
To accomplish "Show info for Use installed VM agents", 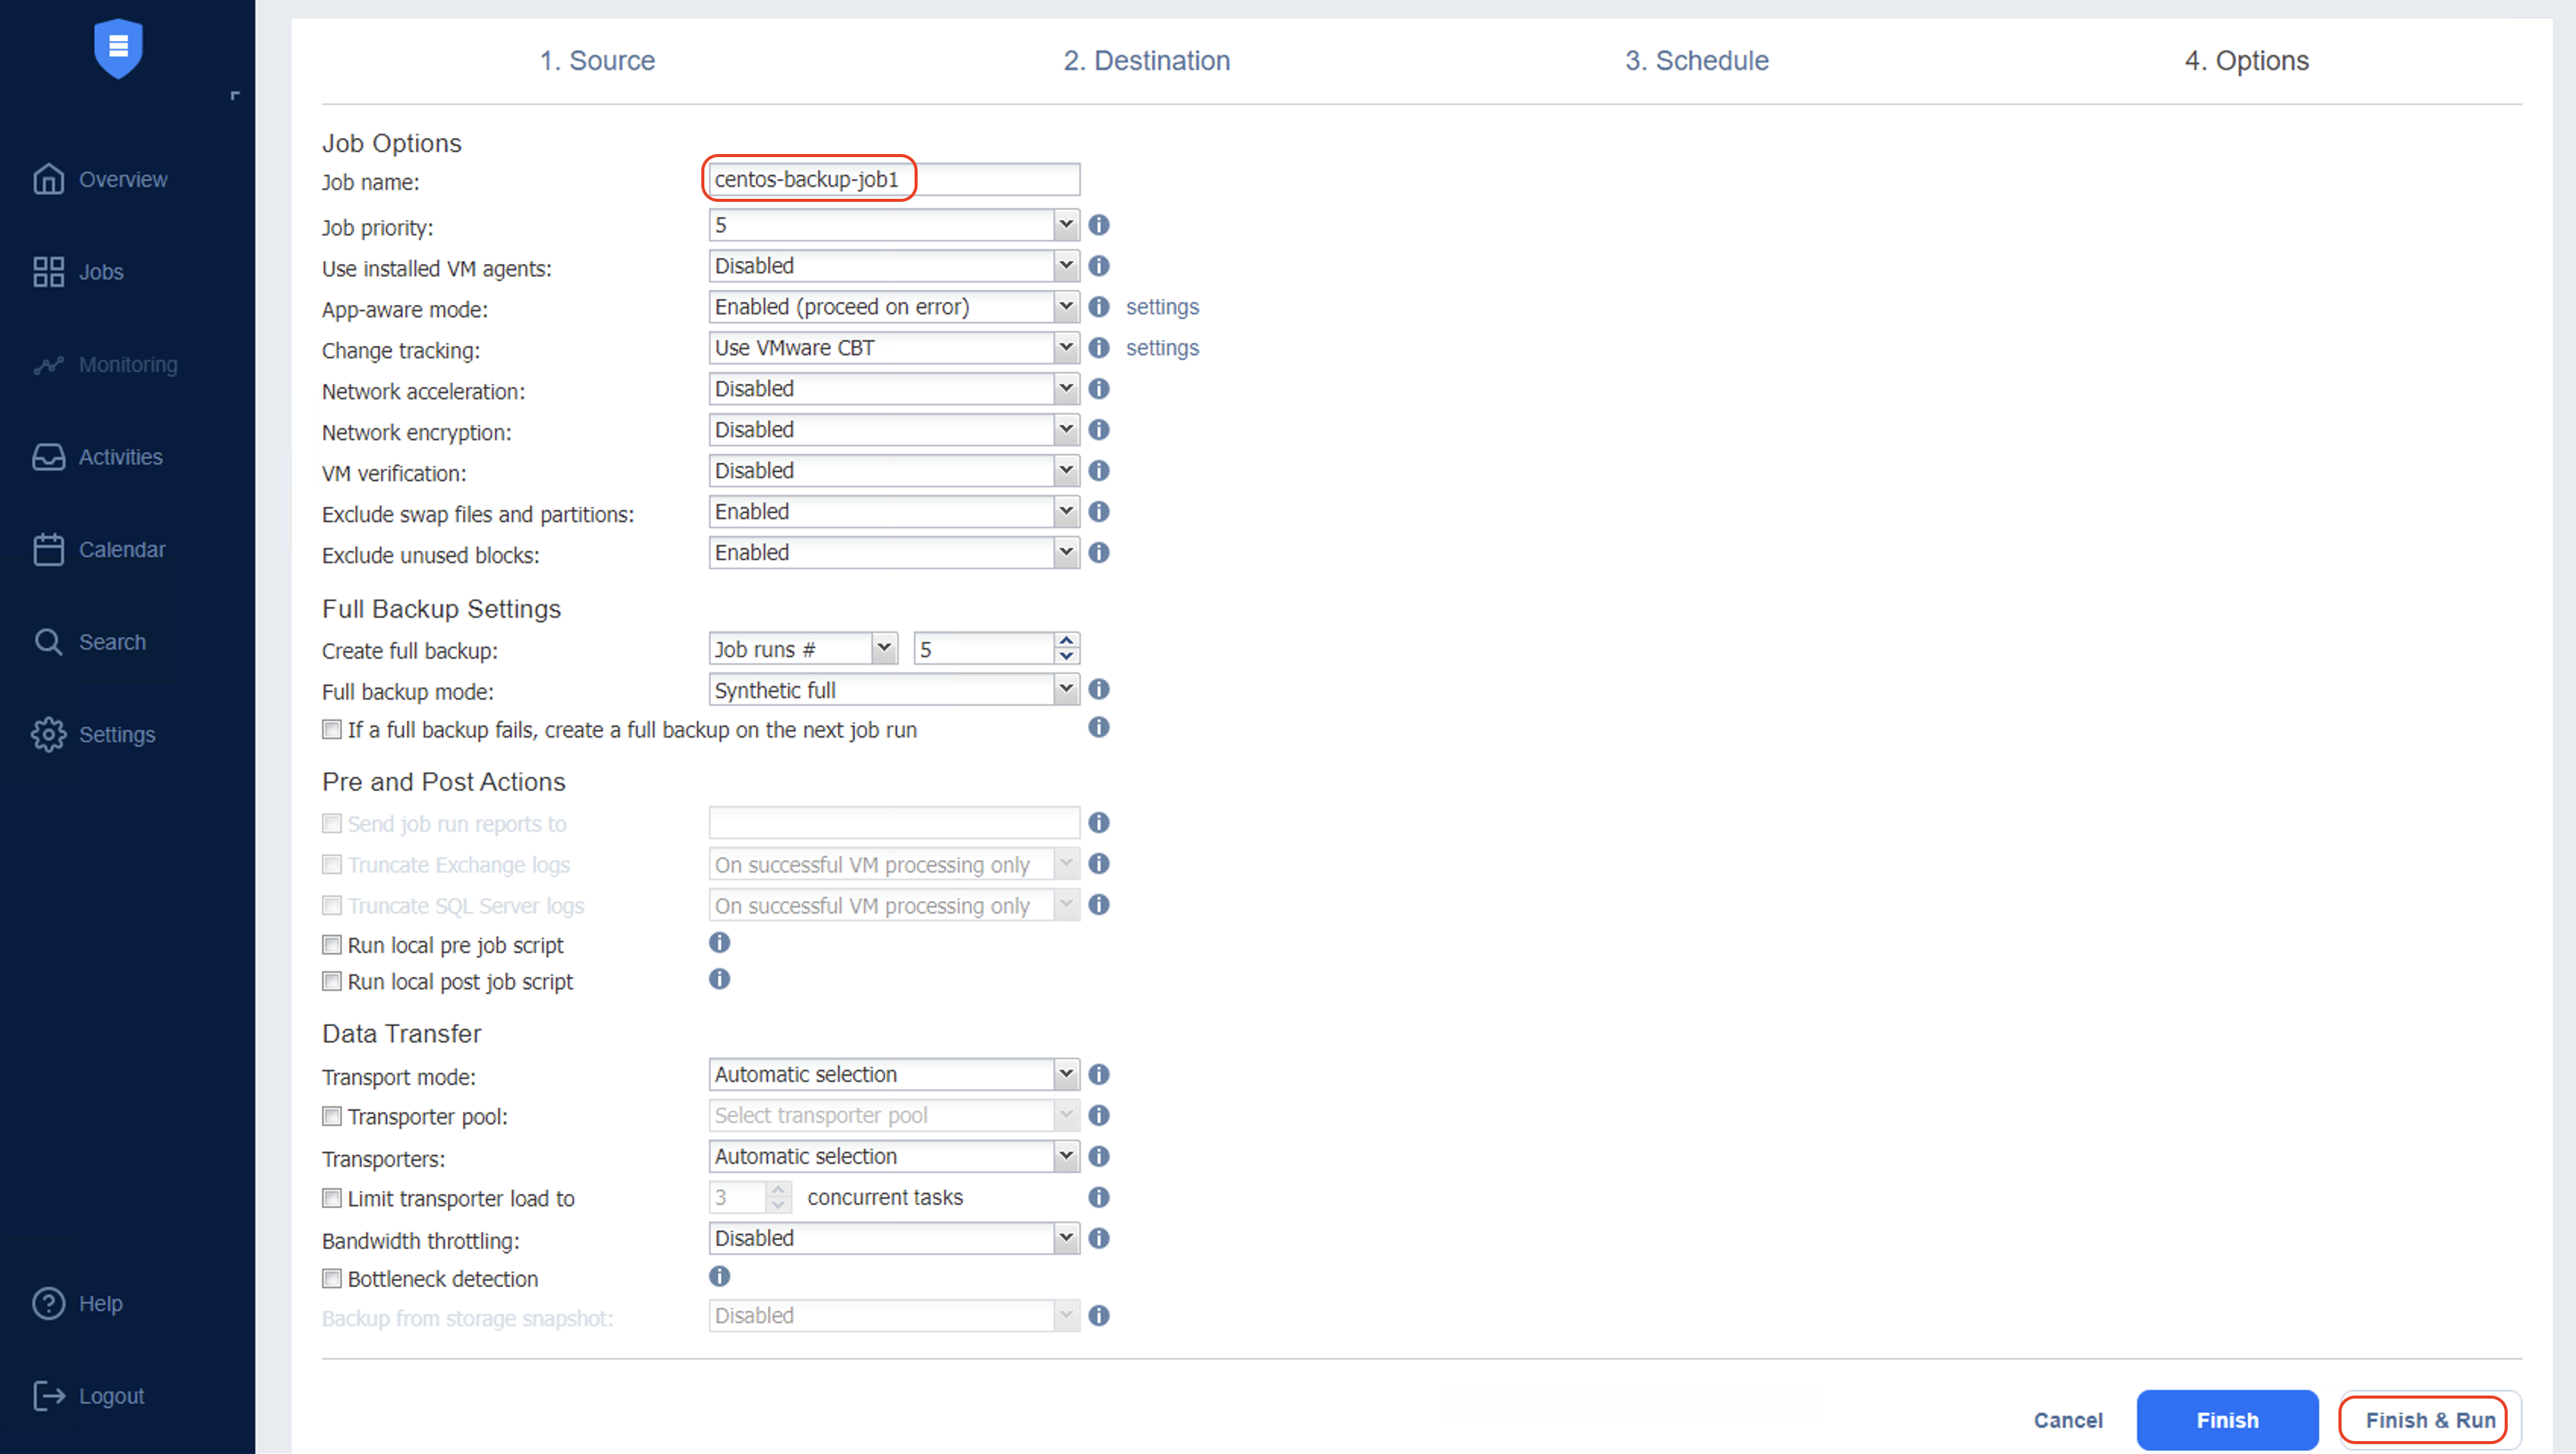I will pos(1098,266).
